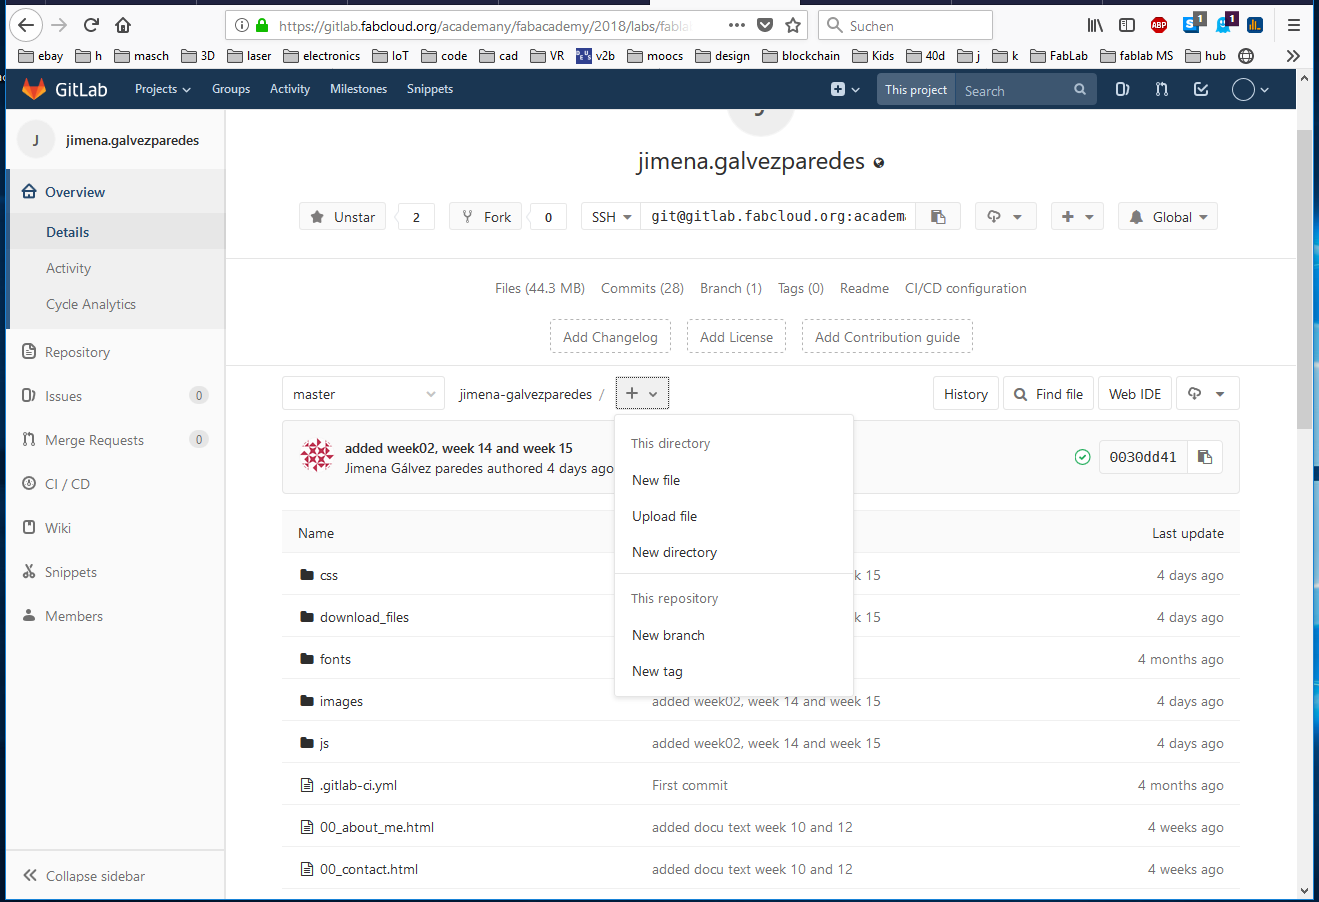Click the Firefox Suchen search box
The image size is (1319, 902).
[x=905, y=25]
